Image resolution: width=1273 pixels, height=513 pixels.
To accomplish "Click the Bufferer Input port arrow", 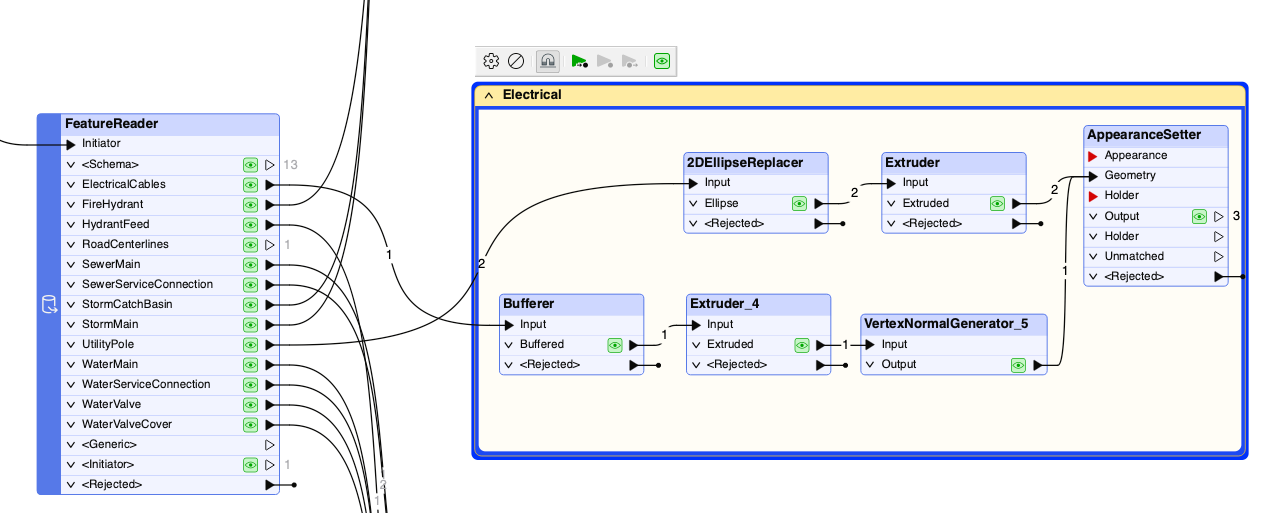I will 511,324.
